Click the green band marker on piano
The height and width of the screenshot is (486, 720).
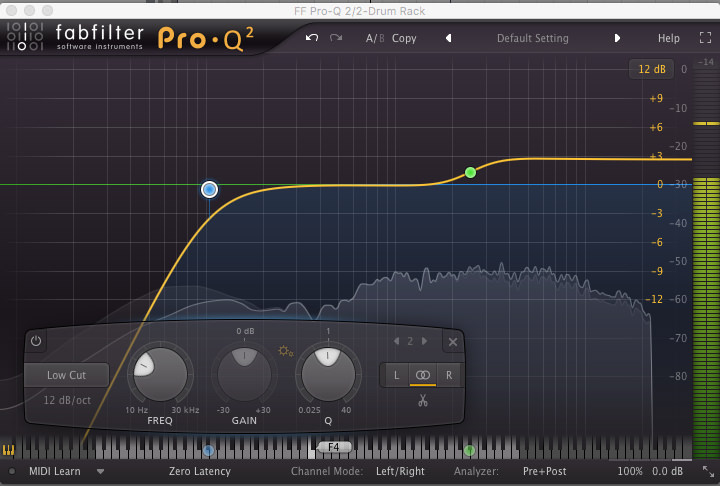[469, 450]
